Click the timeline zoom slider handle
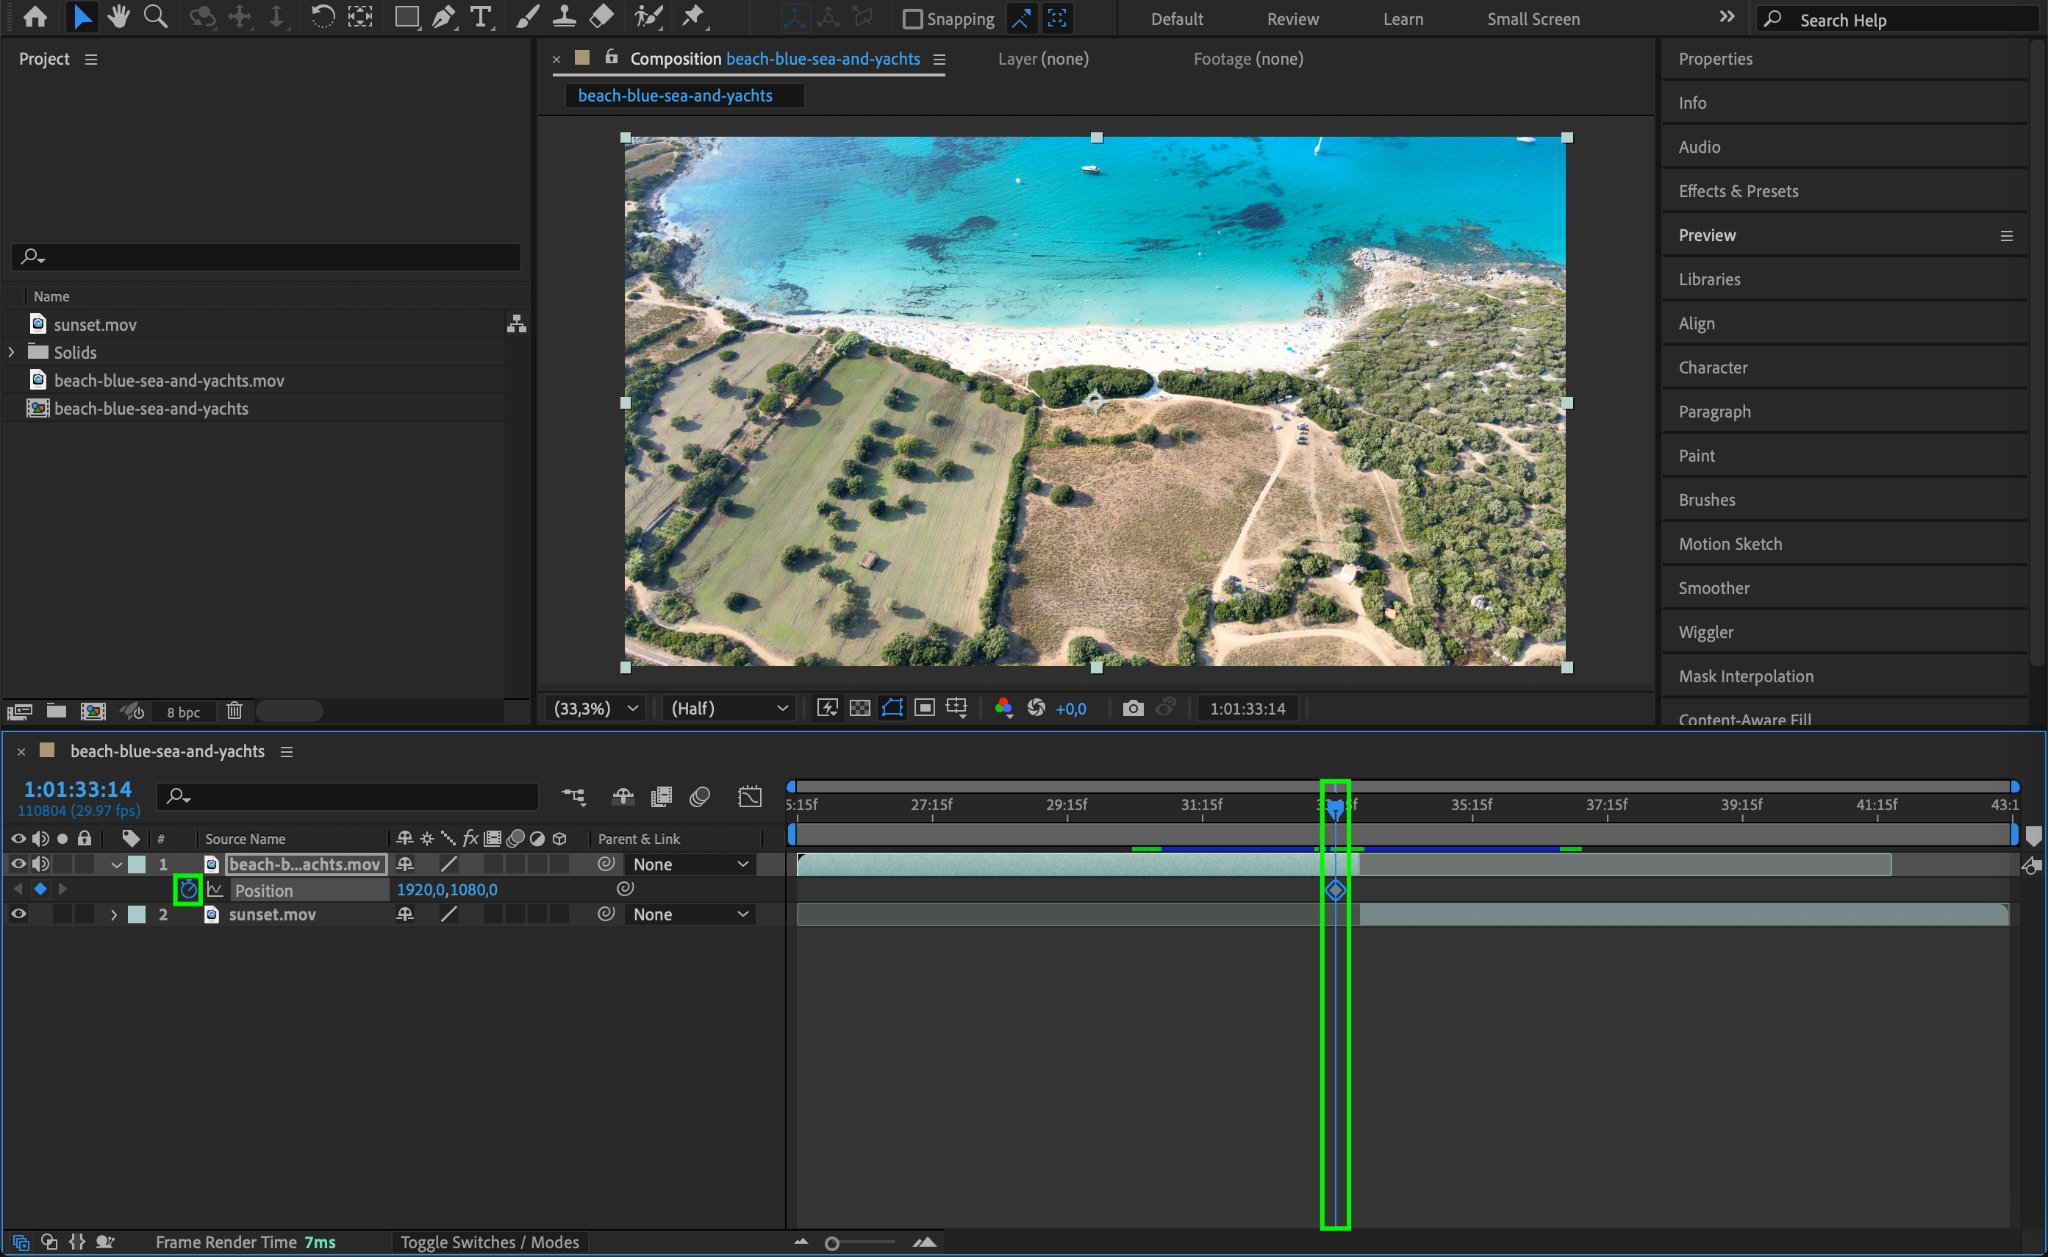 click(831, 1243)
